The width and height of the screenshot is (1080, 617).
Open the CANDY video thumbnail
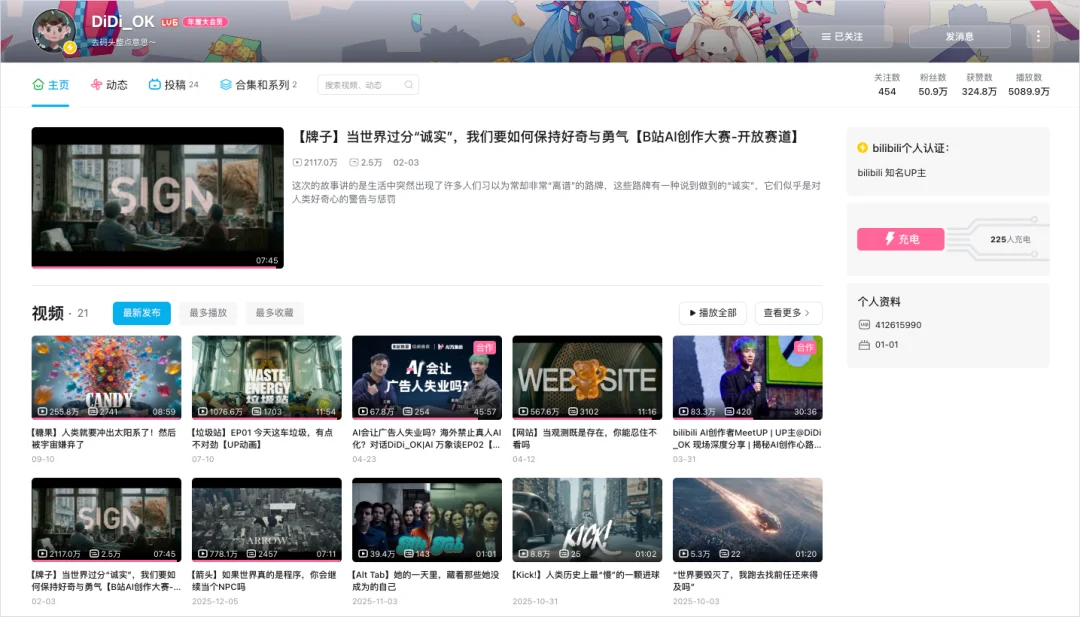click(x=107, y=377)
